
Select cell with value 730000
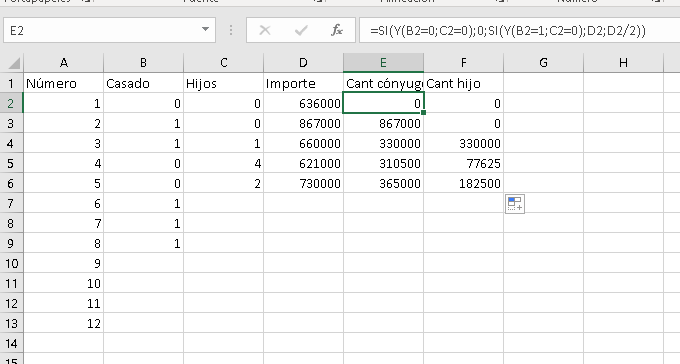point(303,183)
